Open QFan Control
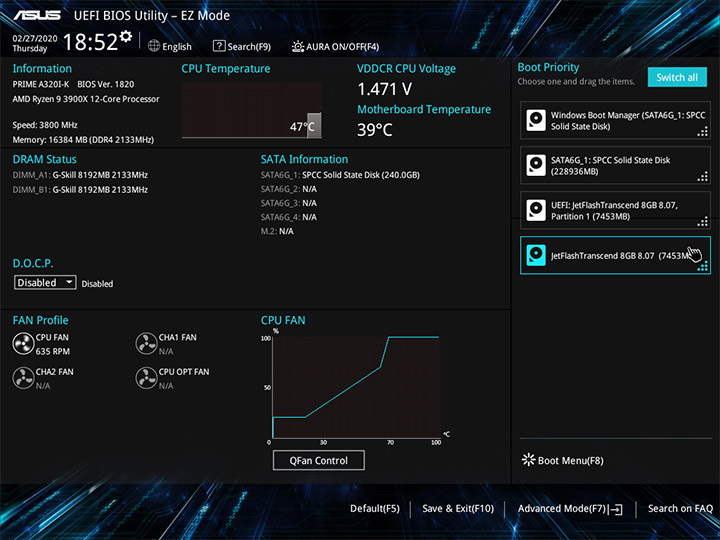 [319, 460]
